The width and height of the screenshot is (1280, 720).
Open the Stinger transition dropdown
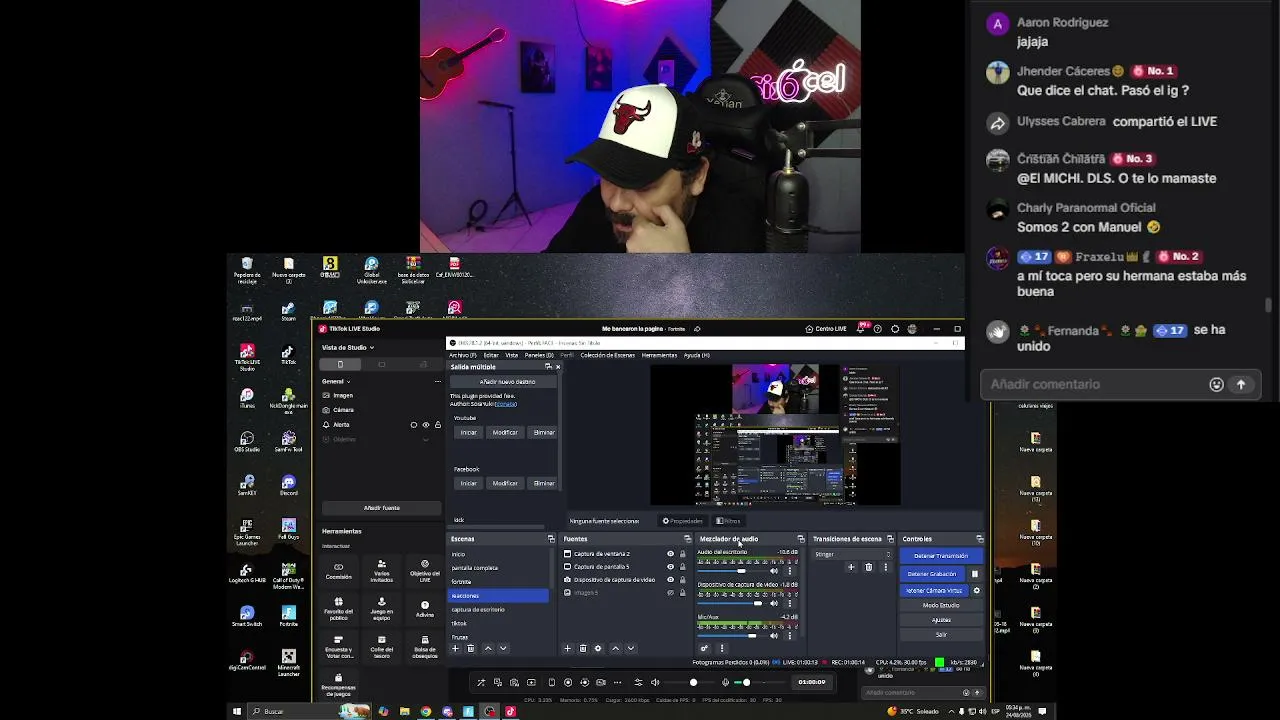[852, 554]
